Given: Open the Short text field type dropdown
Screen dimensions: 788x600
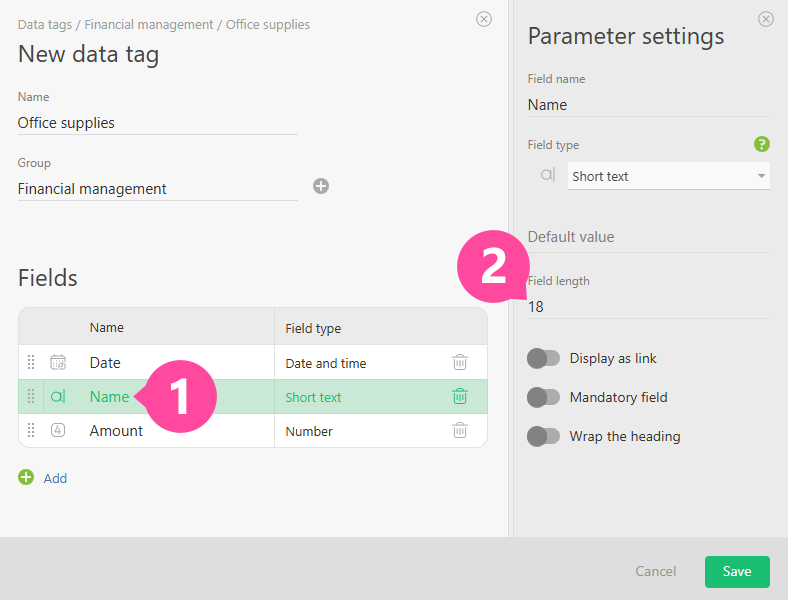Looking at the screenshot, I should 668,176.
